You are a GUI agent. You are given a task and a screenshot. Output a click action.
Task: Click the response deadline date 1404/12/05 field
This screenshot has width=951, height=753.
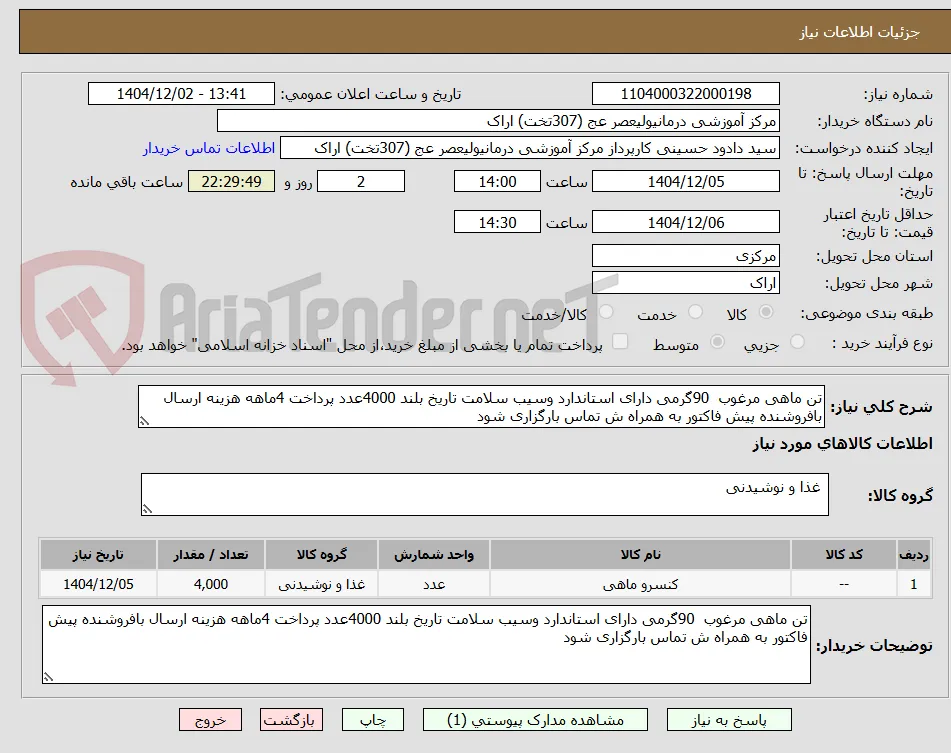point(685,181)
